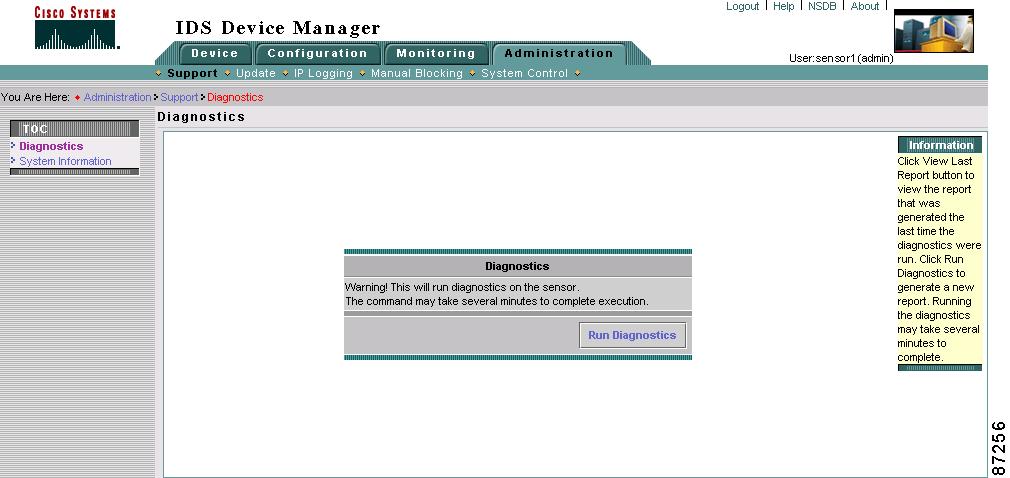The image size is (1010, 478).
Task: Click the Run Diagnostics button
Action: point(632,336)
